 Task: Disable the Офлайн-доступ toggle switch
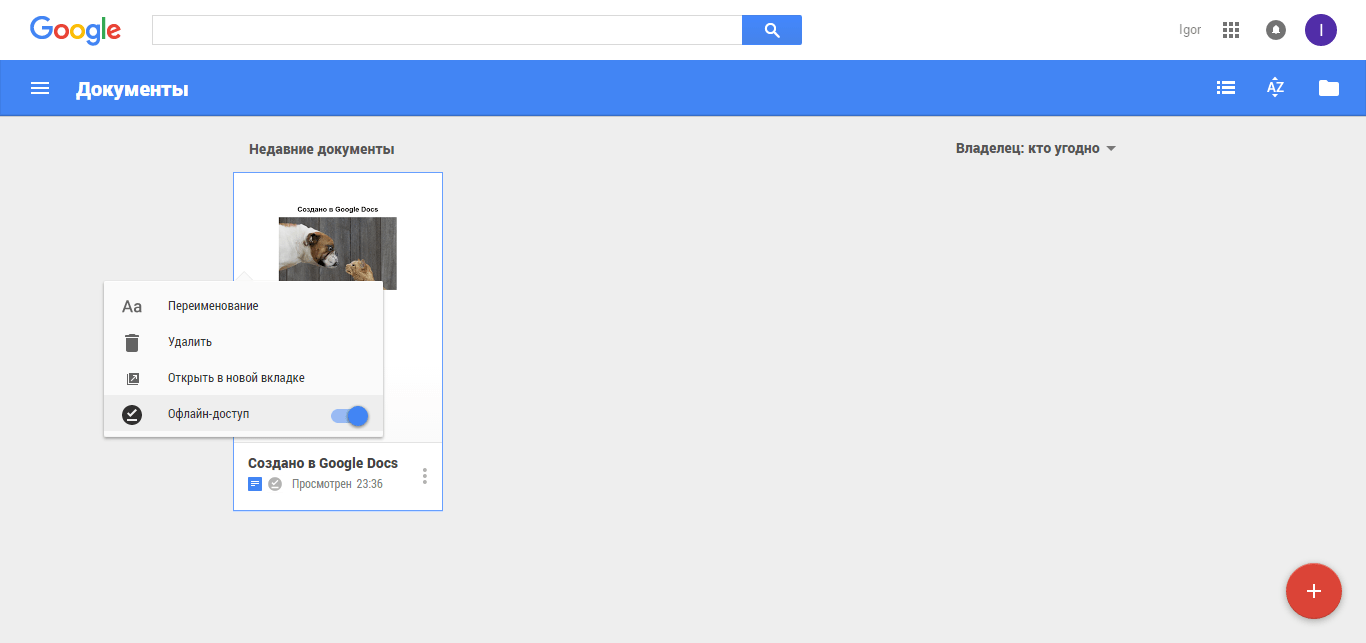tap(350, 415)
